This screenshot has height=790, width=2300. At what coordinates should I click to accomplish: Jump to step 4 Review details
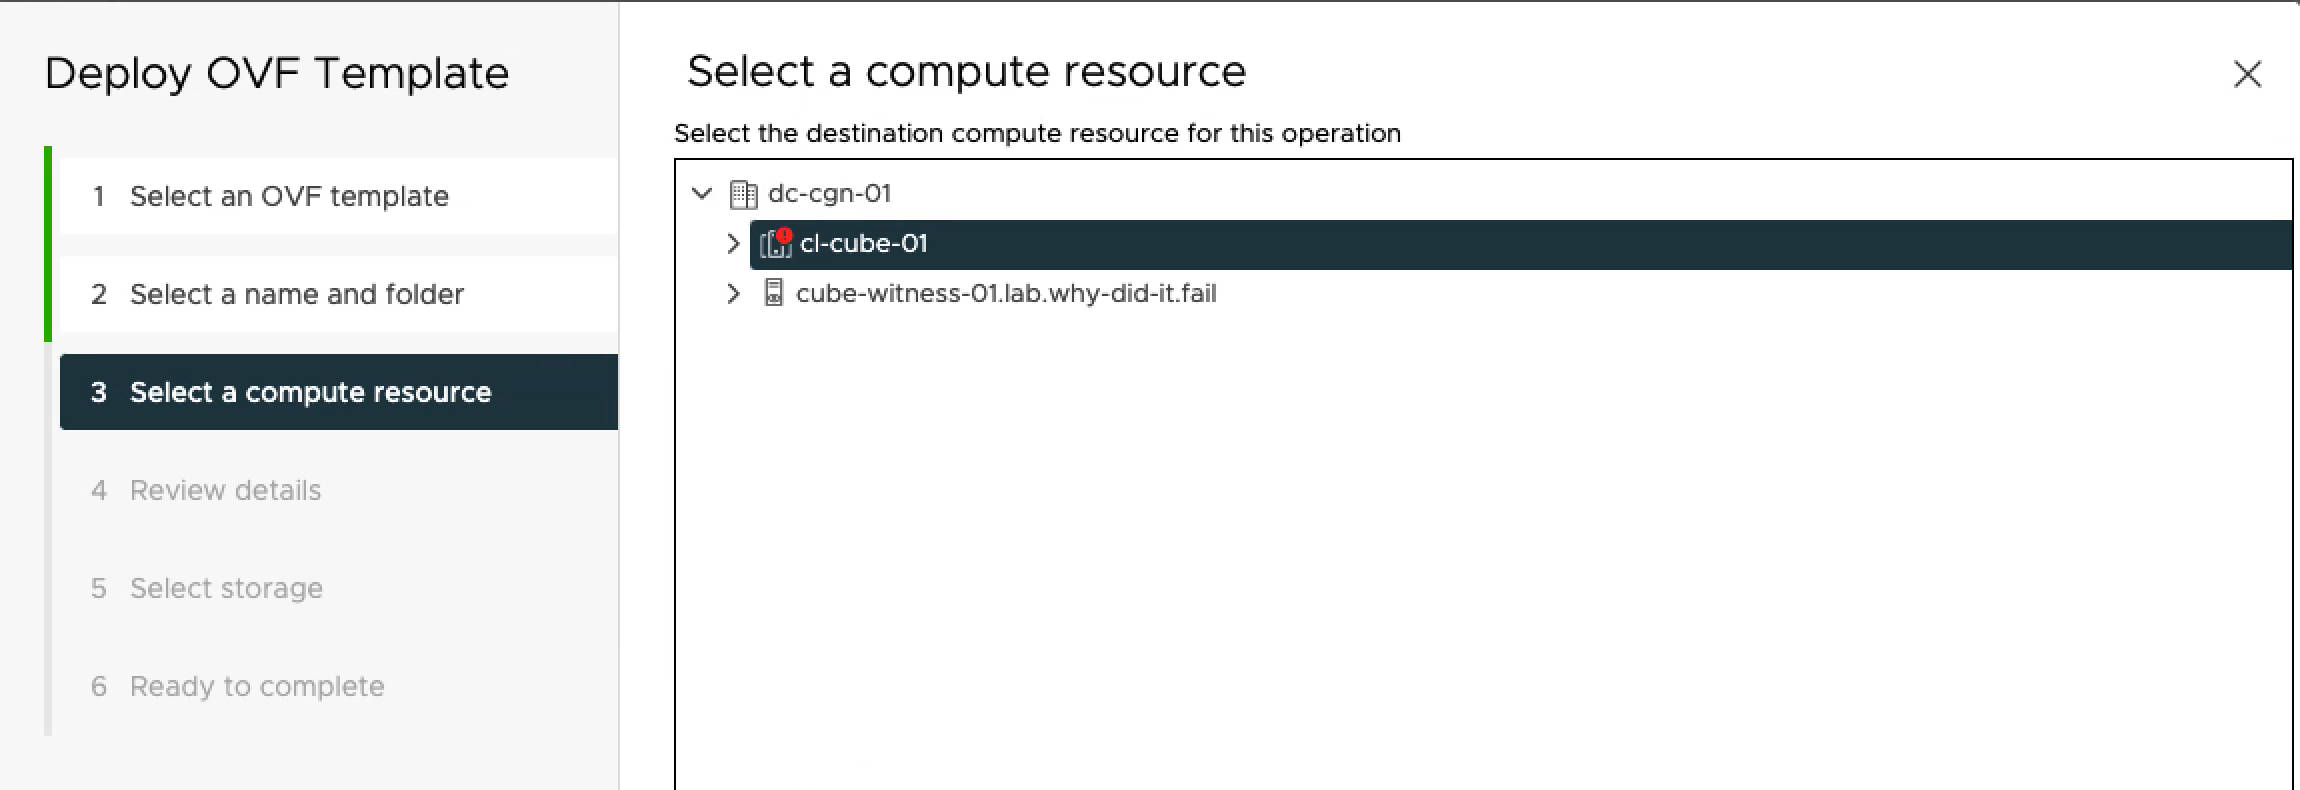pos(225,490)
